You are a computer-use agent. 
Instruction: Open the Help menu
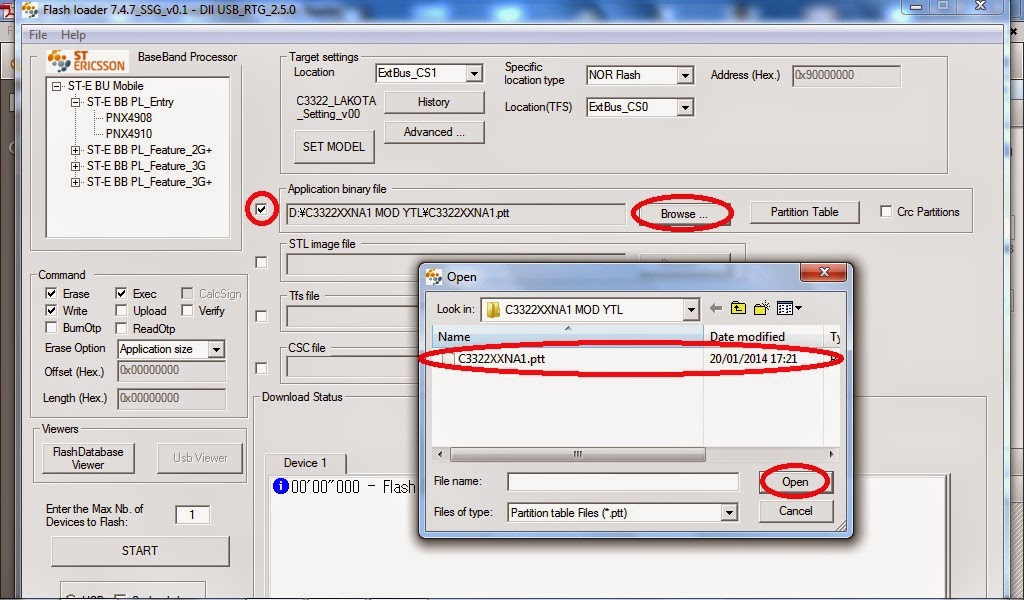(73, 35)
